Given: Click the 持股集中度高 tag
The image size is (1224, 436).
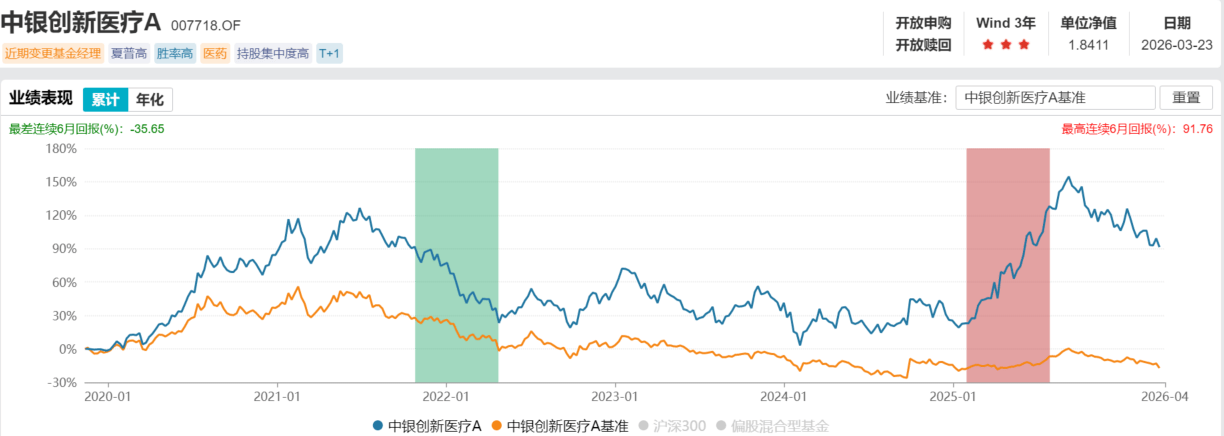Looking at the screenshot, I should (272, 54).
